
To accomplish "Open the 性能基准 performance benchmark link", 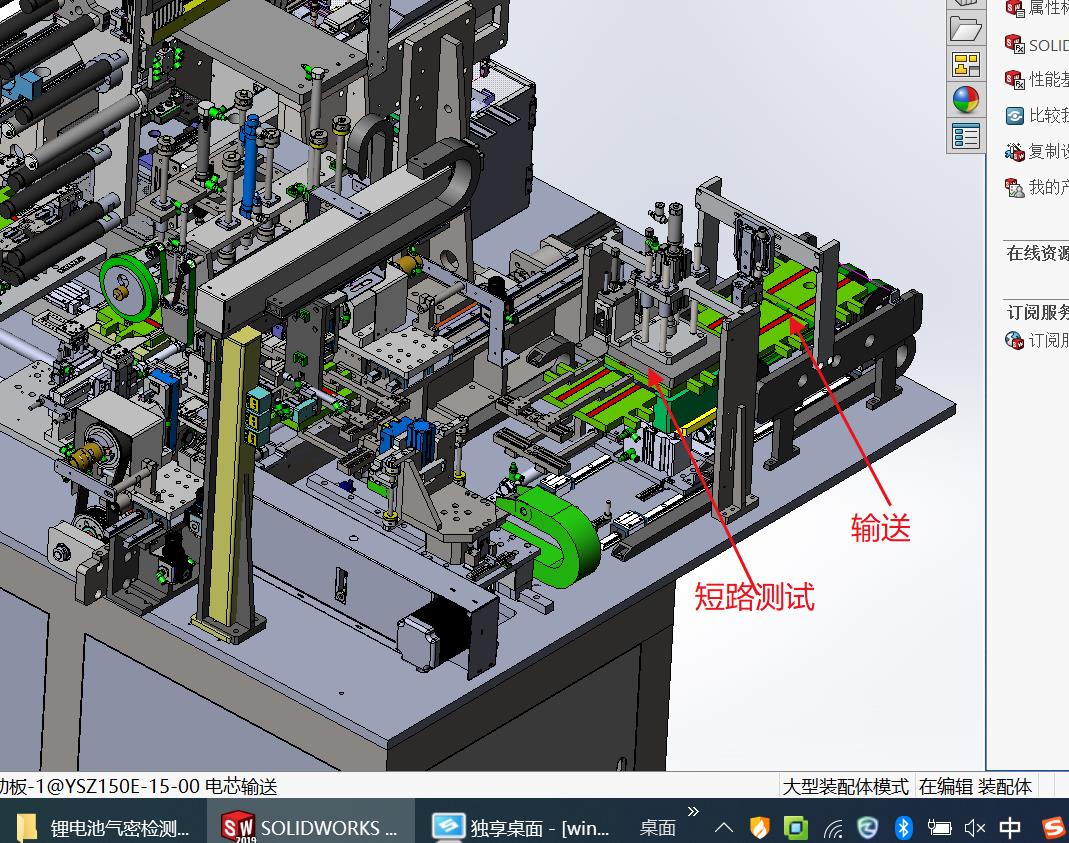I will 1036,80.
